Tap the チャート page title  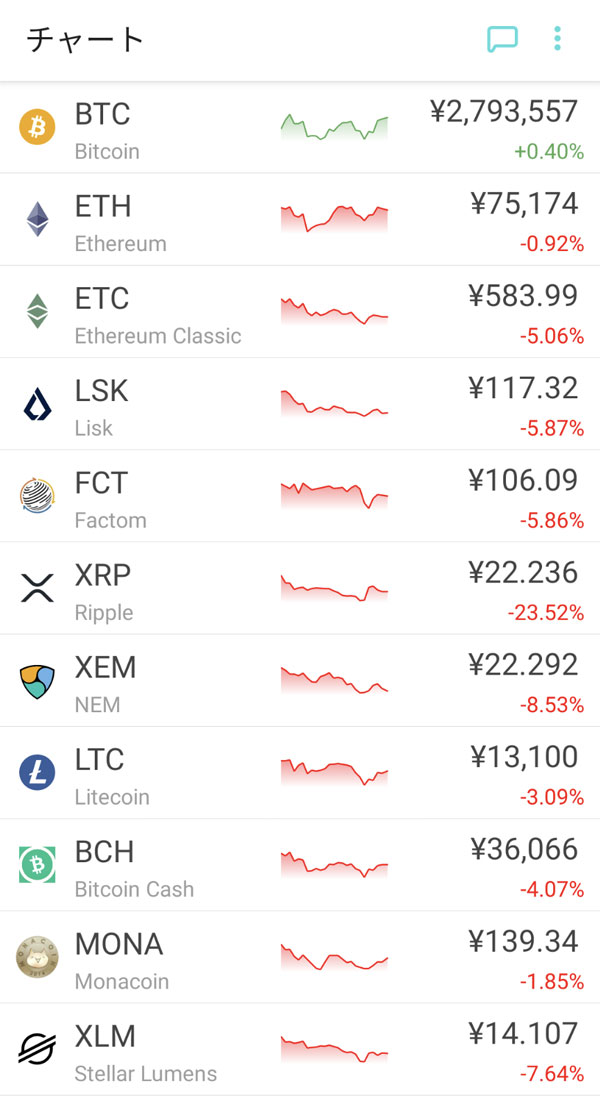(x=86, y=40)
